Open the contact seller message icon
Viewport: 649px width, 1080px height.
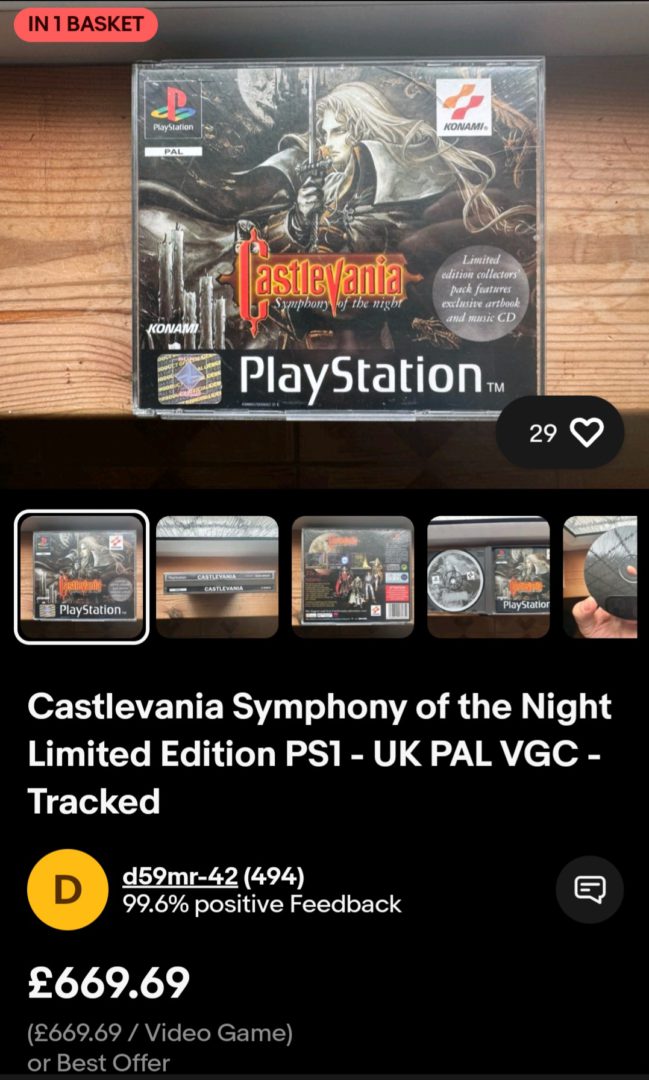pyautogui.click(x=590, y=890)
